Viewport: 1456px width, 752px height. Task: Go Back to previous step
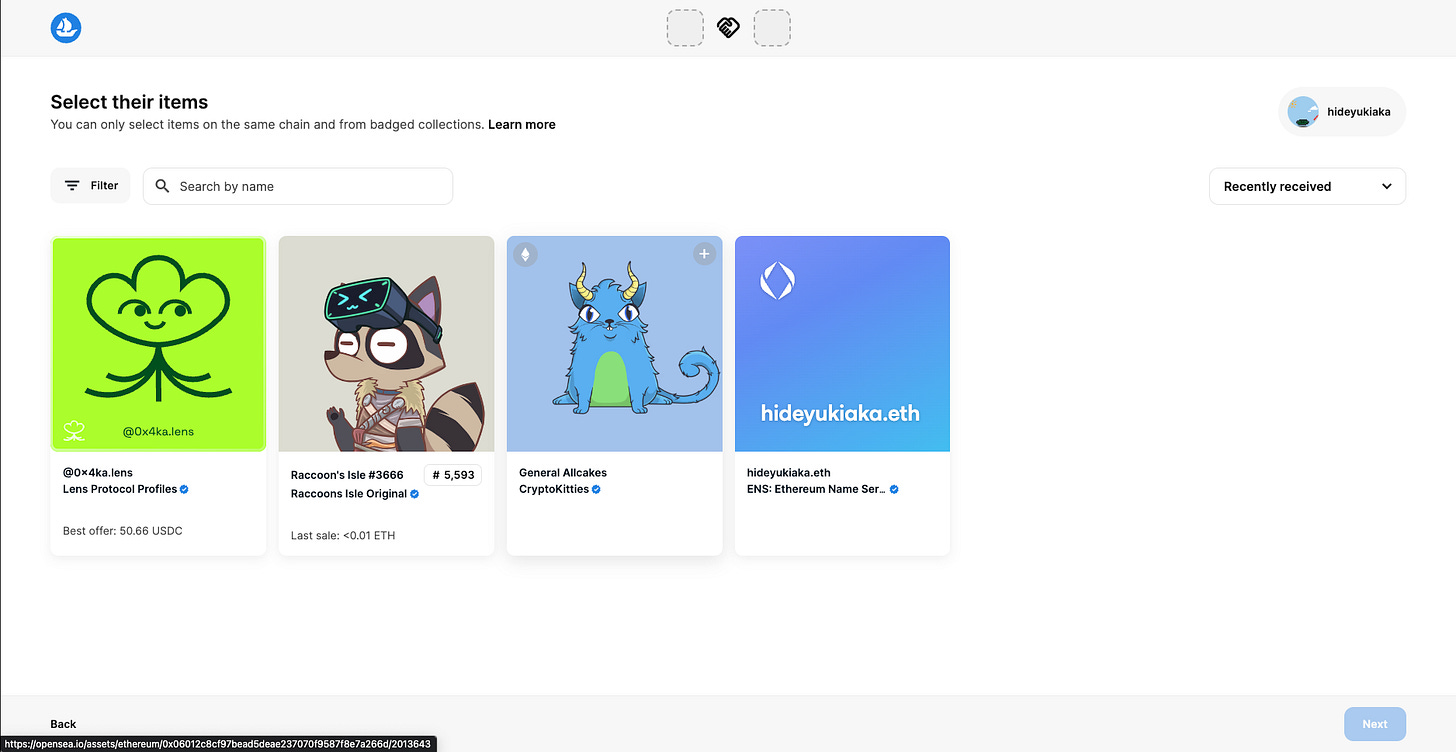click(x=64, y=724)
